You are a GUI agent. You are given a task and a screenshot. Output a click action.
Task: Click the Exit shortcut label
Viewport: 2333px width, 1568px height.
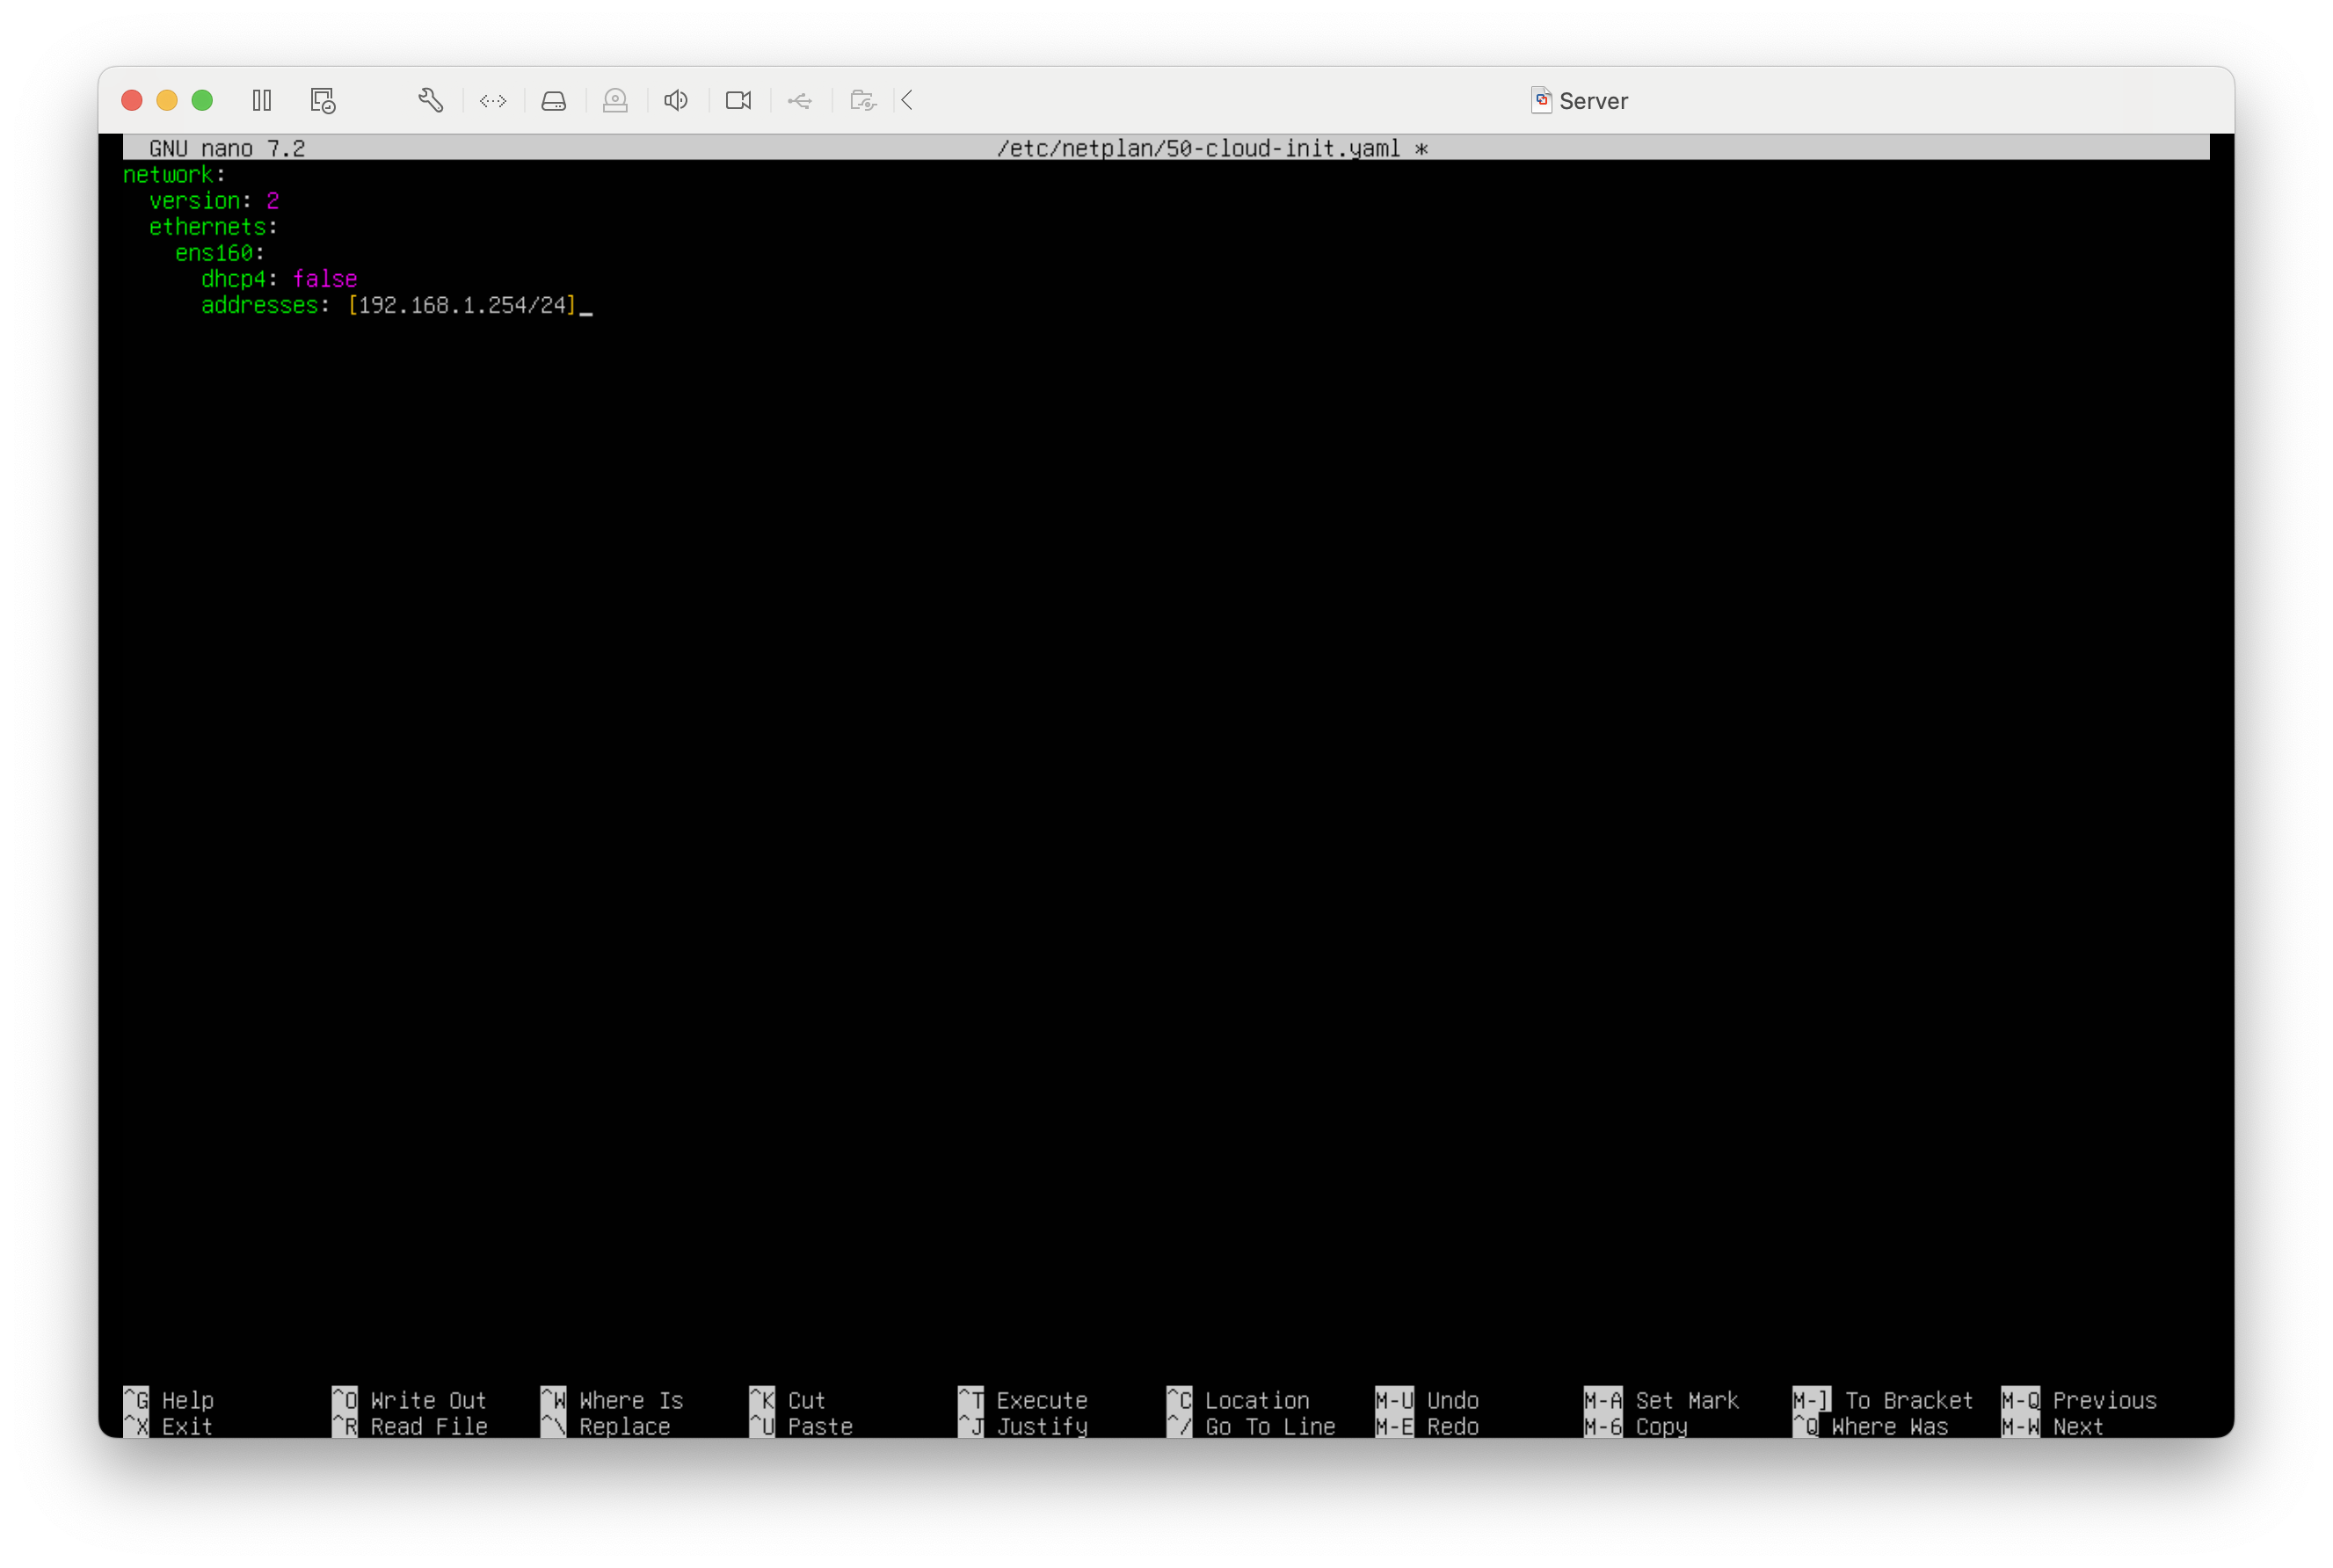187,1426
